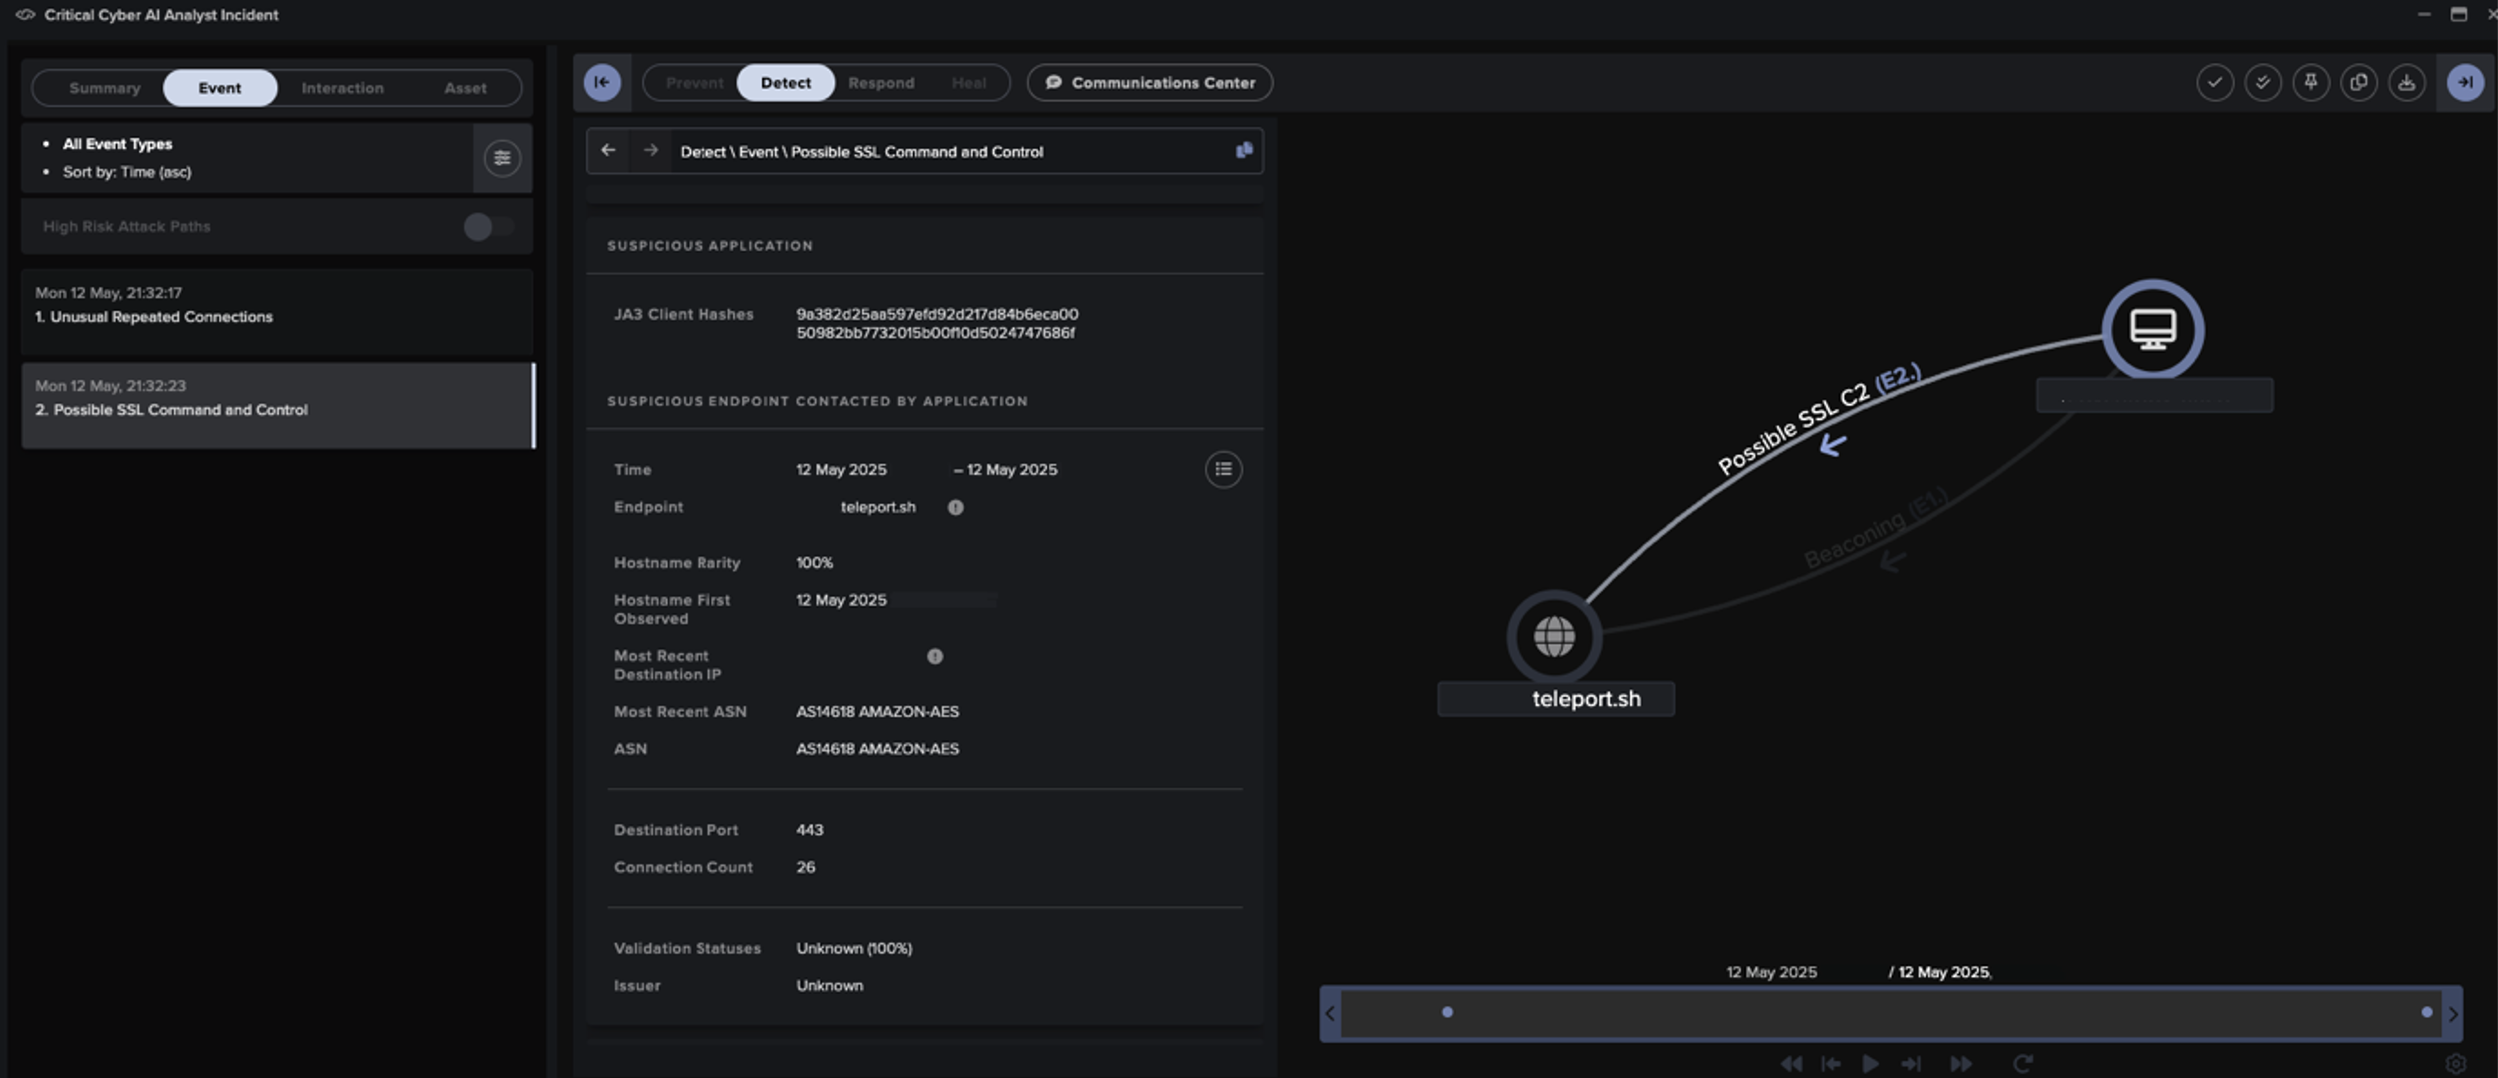
Task: Open the Interaction tab
Action: pyautogui.click(x=343, y=87)
